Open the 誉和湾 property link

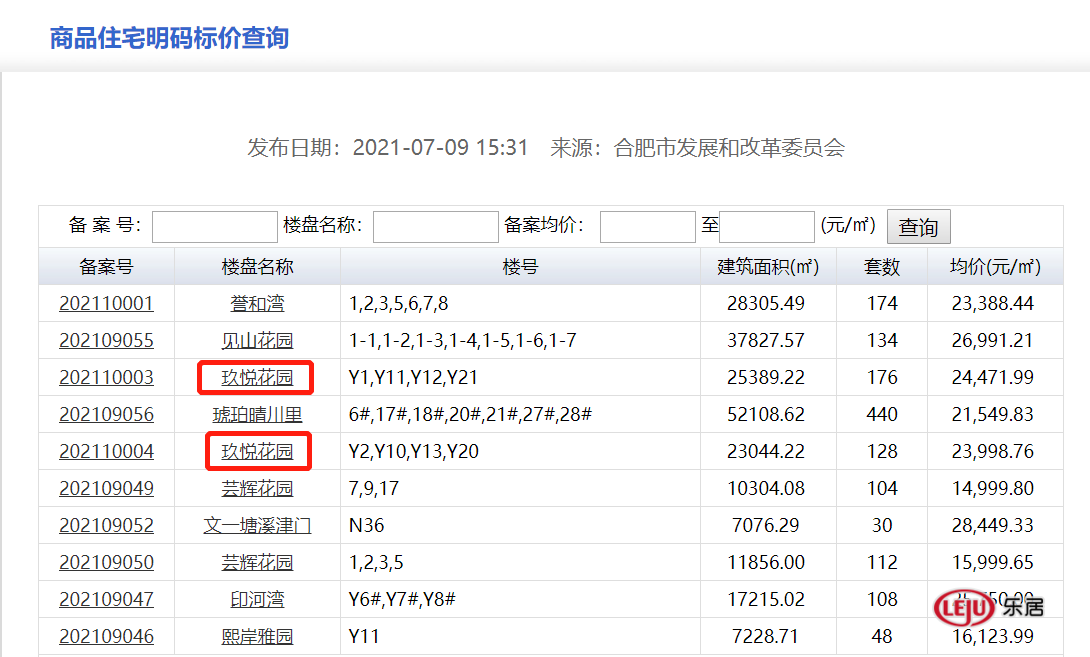coord(257,304)
